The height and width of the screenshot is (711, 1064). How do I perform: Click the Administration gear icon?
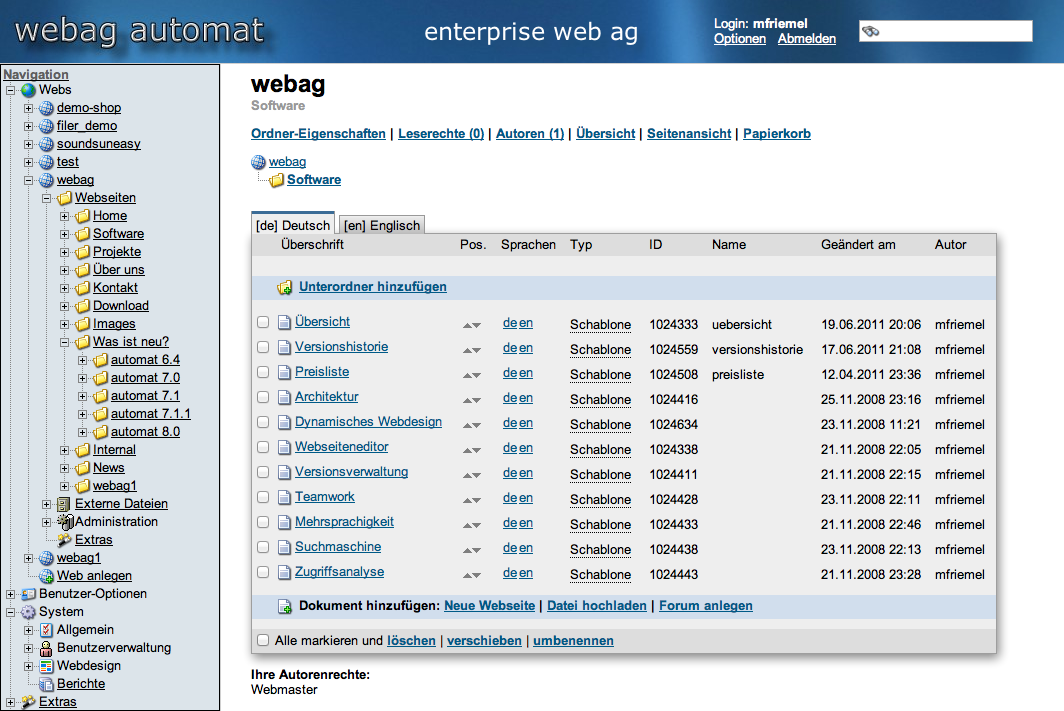(x=65, y=522)
